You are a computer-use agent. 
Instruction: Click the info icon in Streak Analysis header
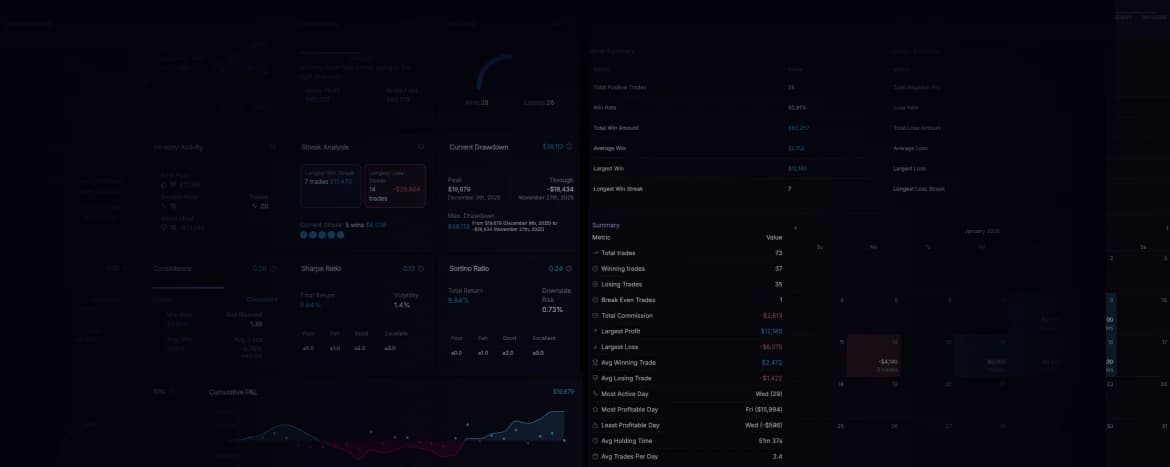tap(421, 147)
